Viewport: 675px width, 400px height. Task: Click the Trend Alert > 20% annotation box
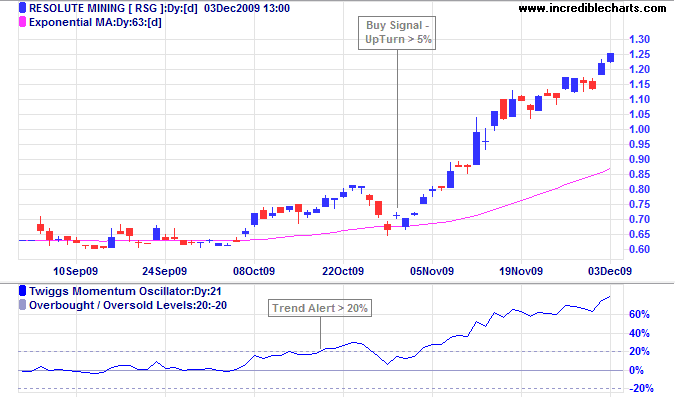[x=320, y=308]
